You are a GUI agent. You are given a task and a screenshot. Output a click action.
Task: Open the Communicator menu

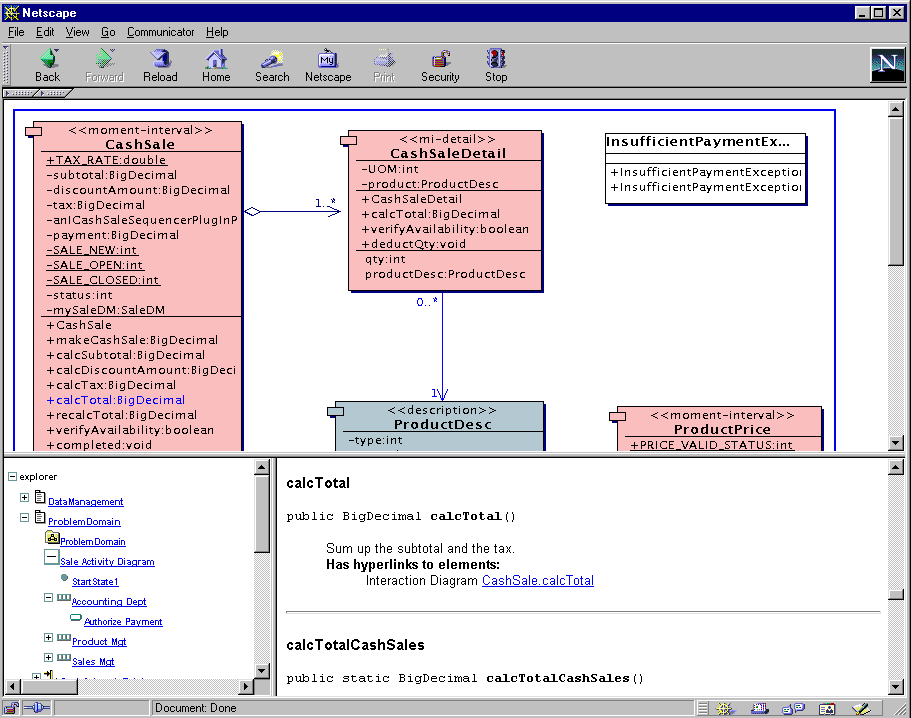[160, 32]
